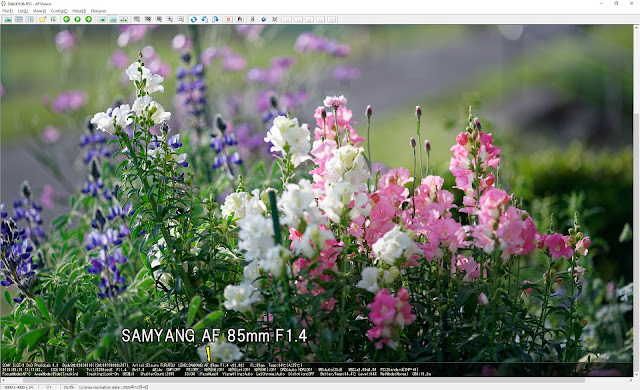Open the Designer menu
The image size is (640, 390).
pos(98,11)
